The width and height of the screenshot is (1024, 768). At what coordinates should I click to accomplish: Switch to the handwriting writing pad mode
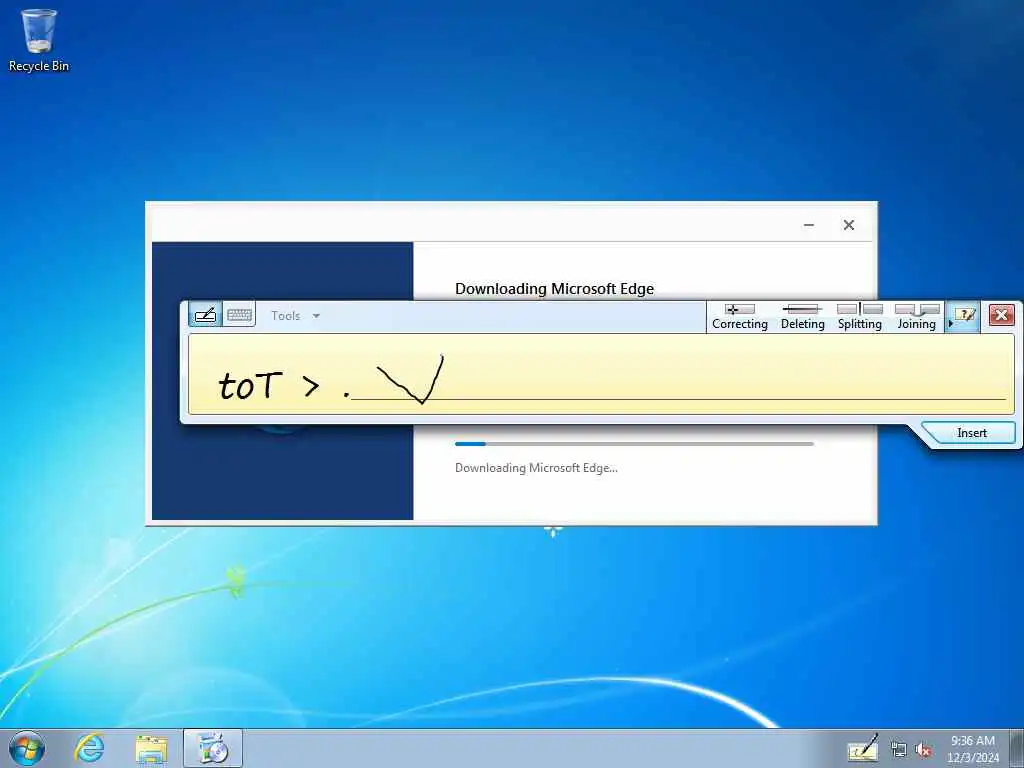[206, 315]
